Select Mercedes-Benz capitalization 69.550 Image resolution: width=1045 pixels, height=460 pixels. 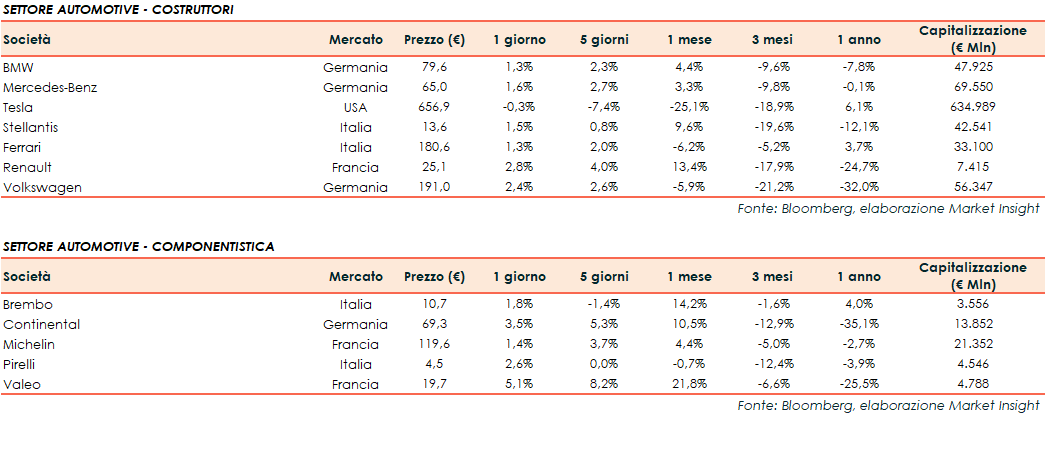click(x=972, y=87)
